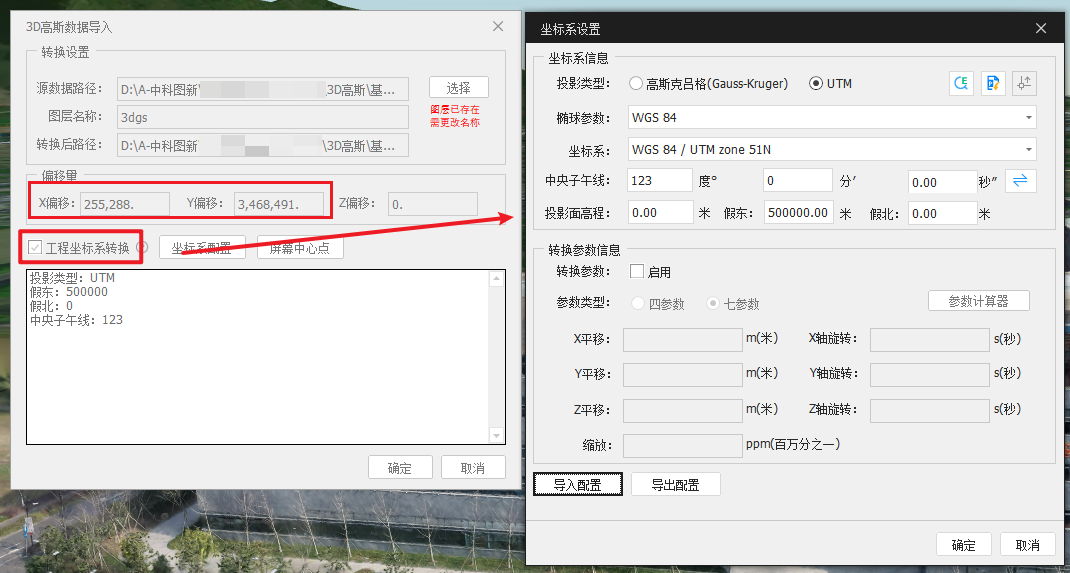
Task: Click the coordinate system search icon
Action: [x=960, y=84]
